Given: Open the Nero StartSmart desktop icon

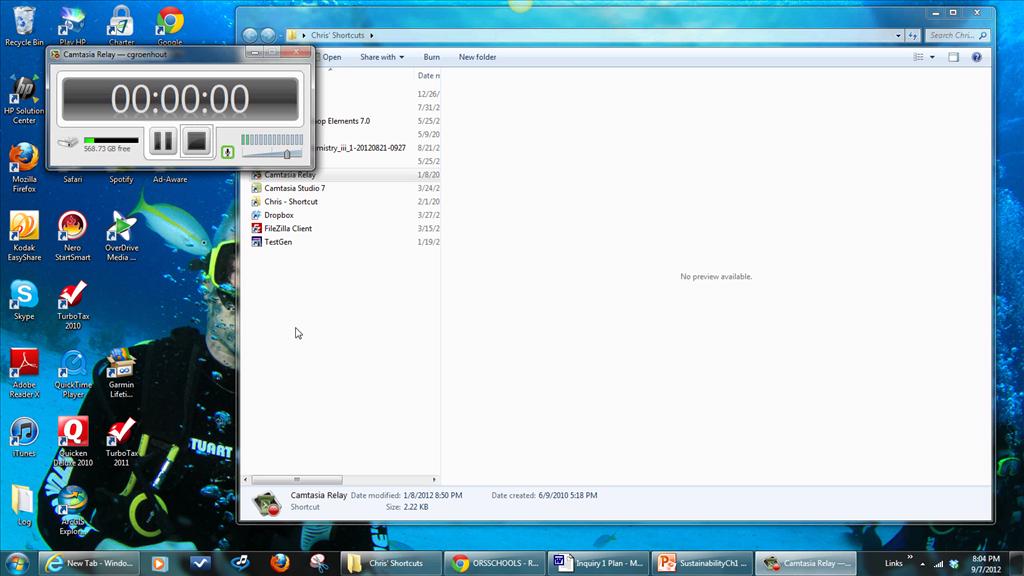Looking at the screenshot, I should [x=72, y=236].
